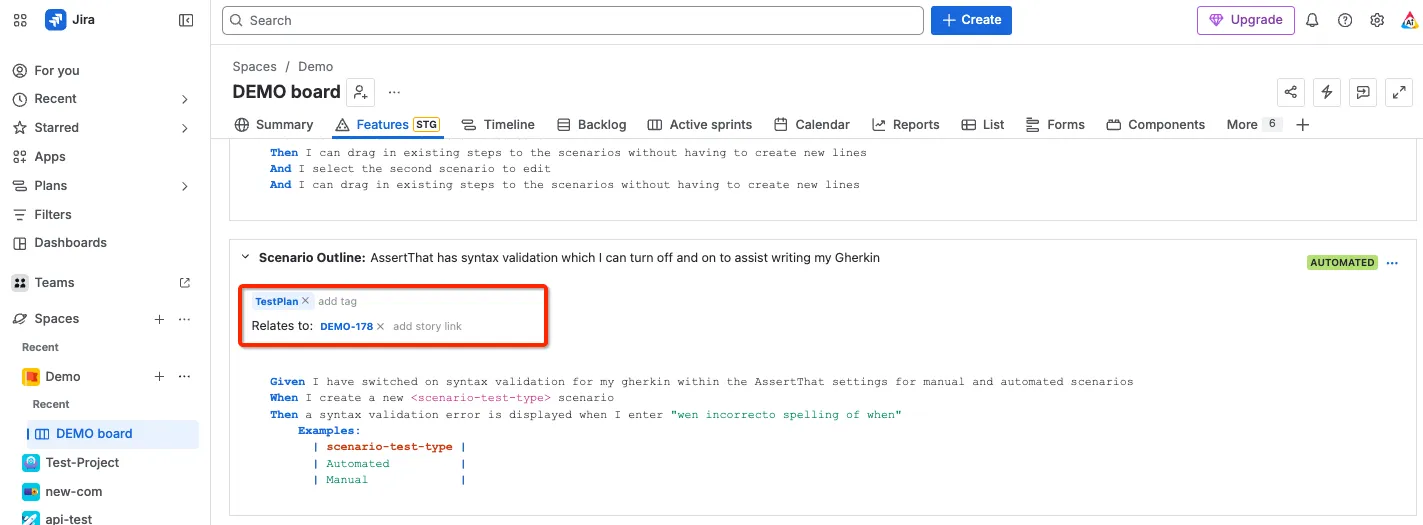Collapse the sidebar with the panel icon
The width and height of the screenshot is (1423, 525).
tap(186, 20)
